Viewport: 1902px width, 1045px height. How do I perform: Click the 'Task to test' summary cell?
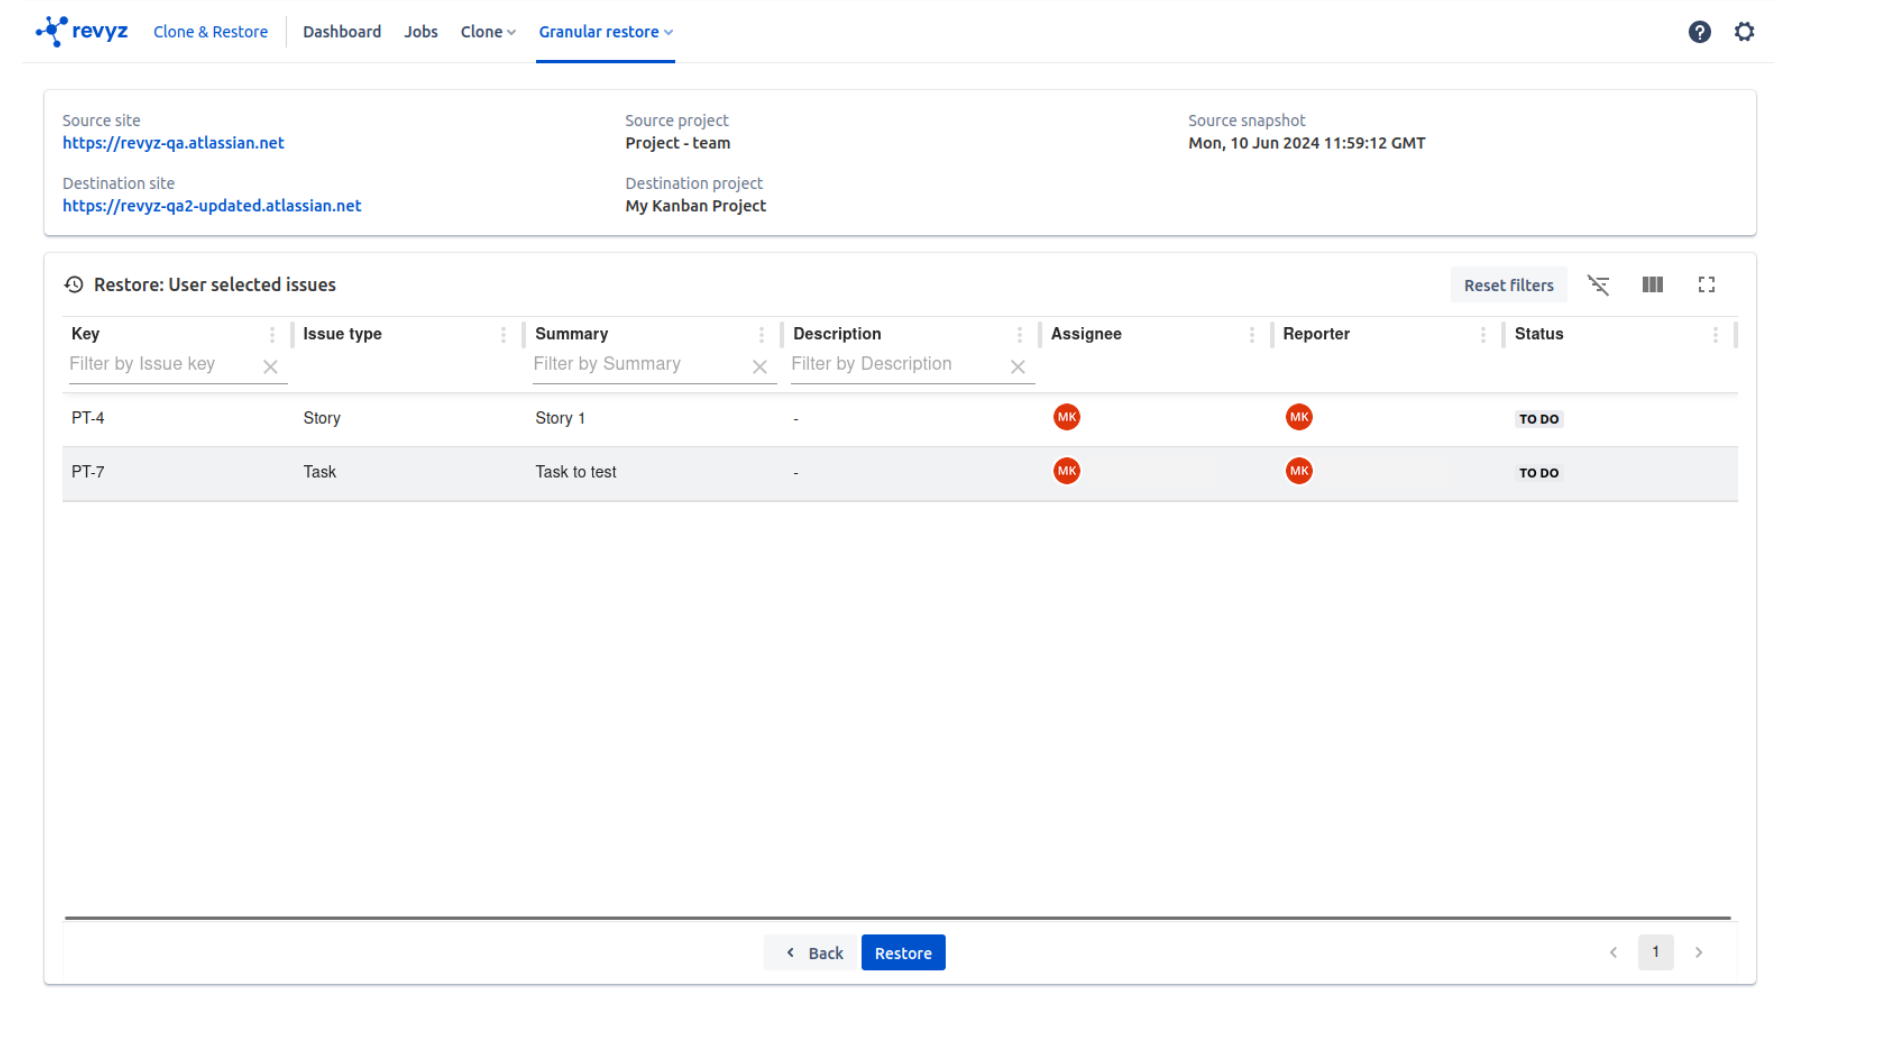point(575,472)
